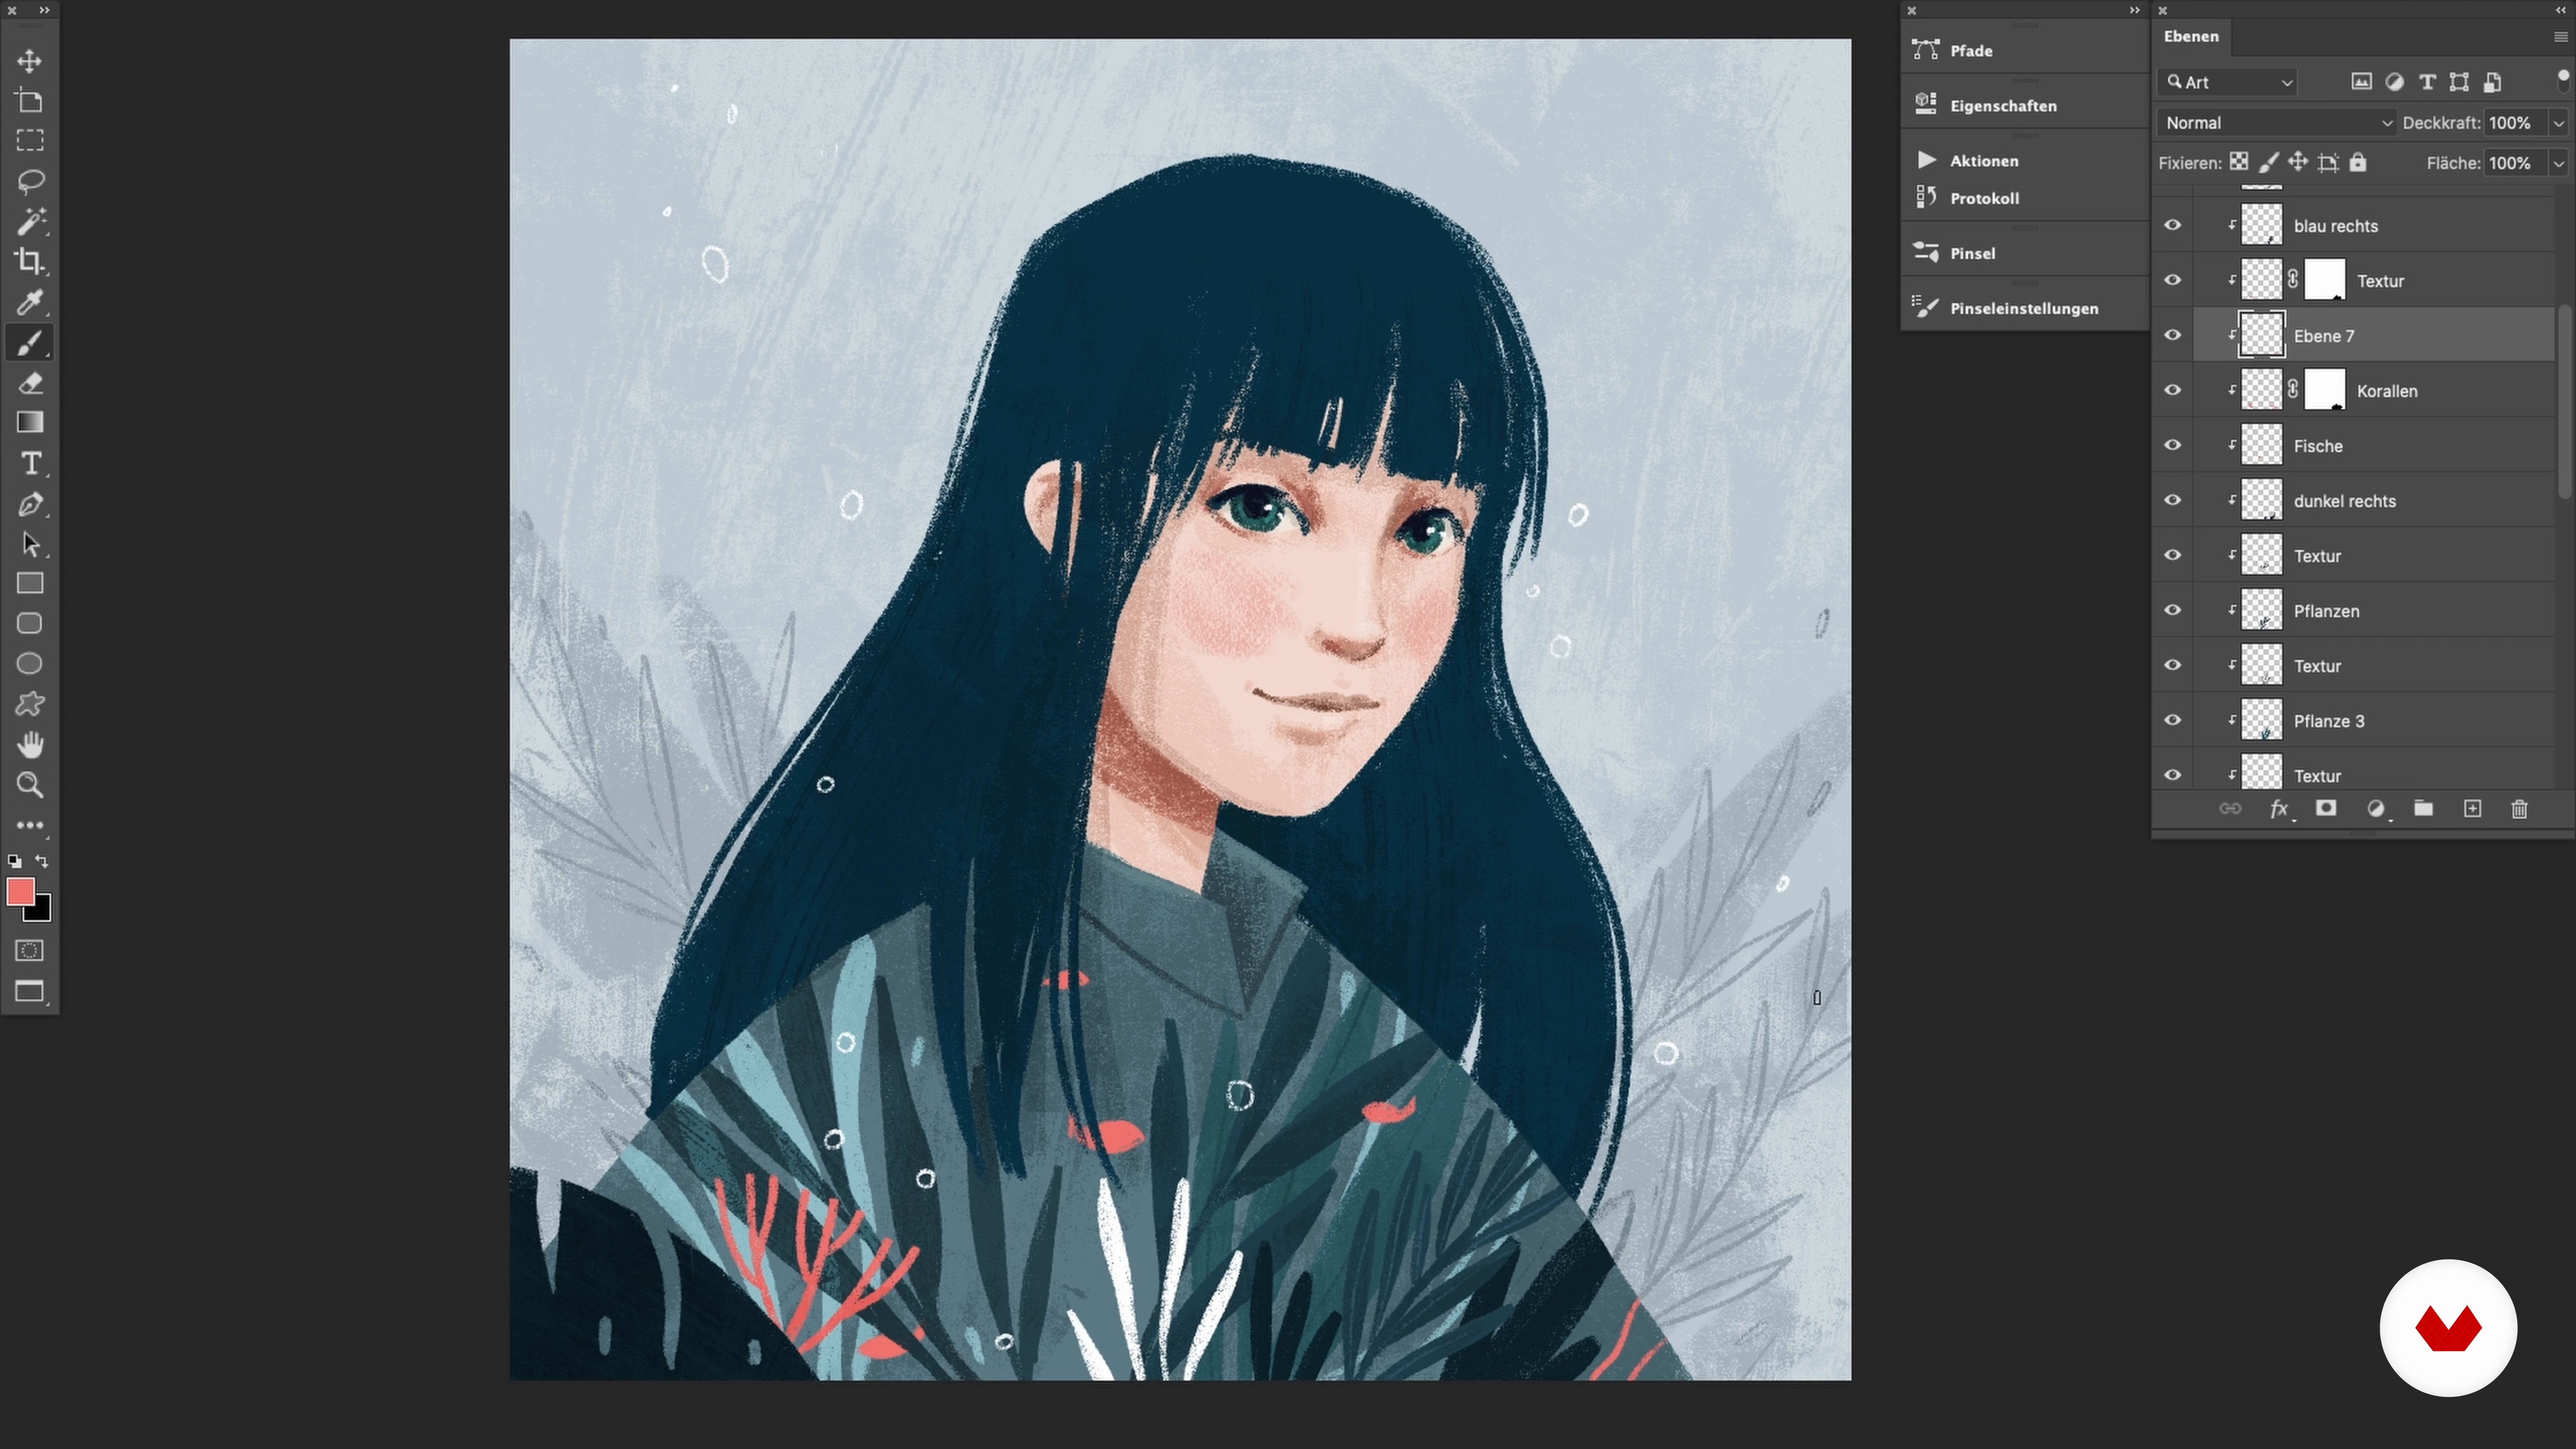
Task: Link the selected layers
Action: coord(2230,808)
